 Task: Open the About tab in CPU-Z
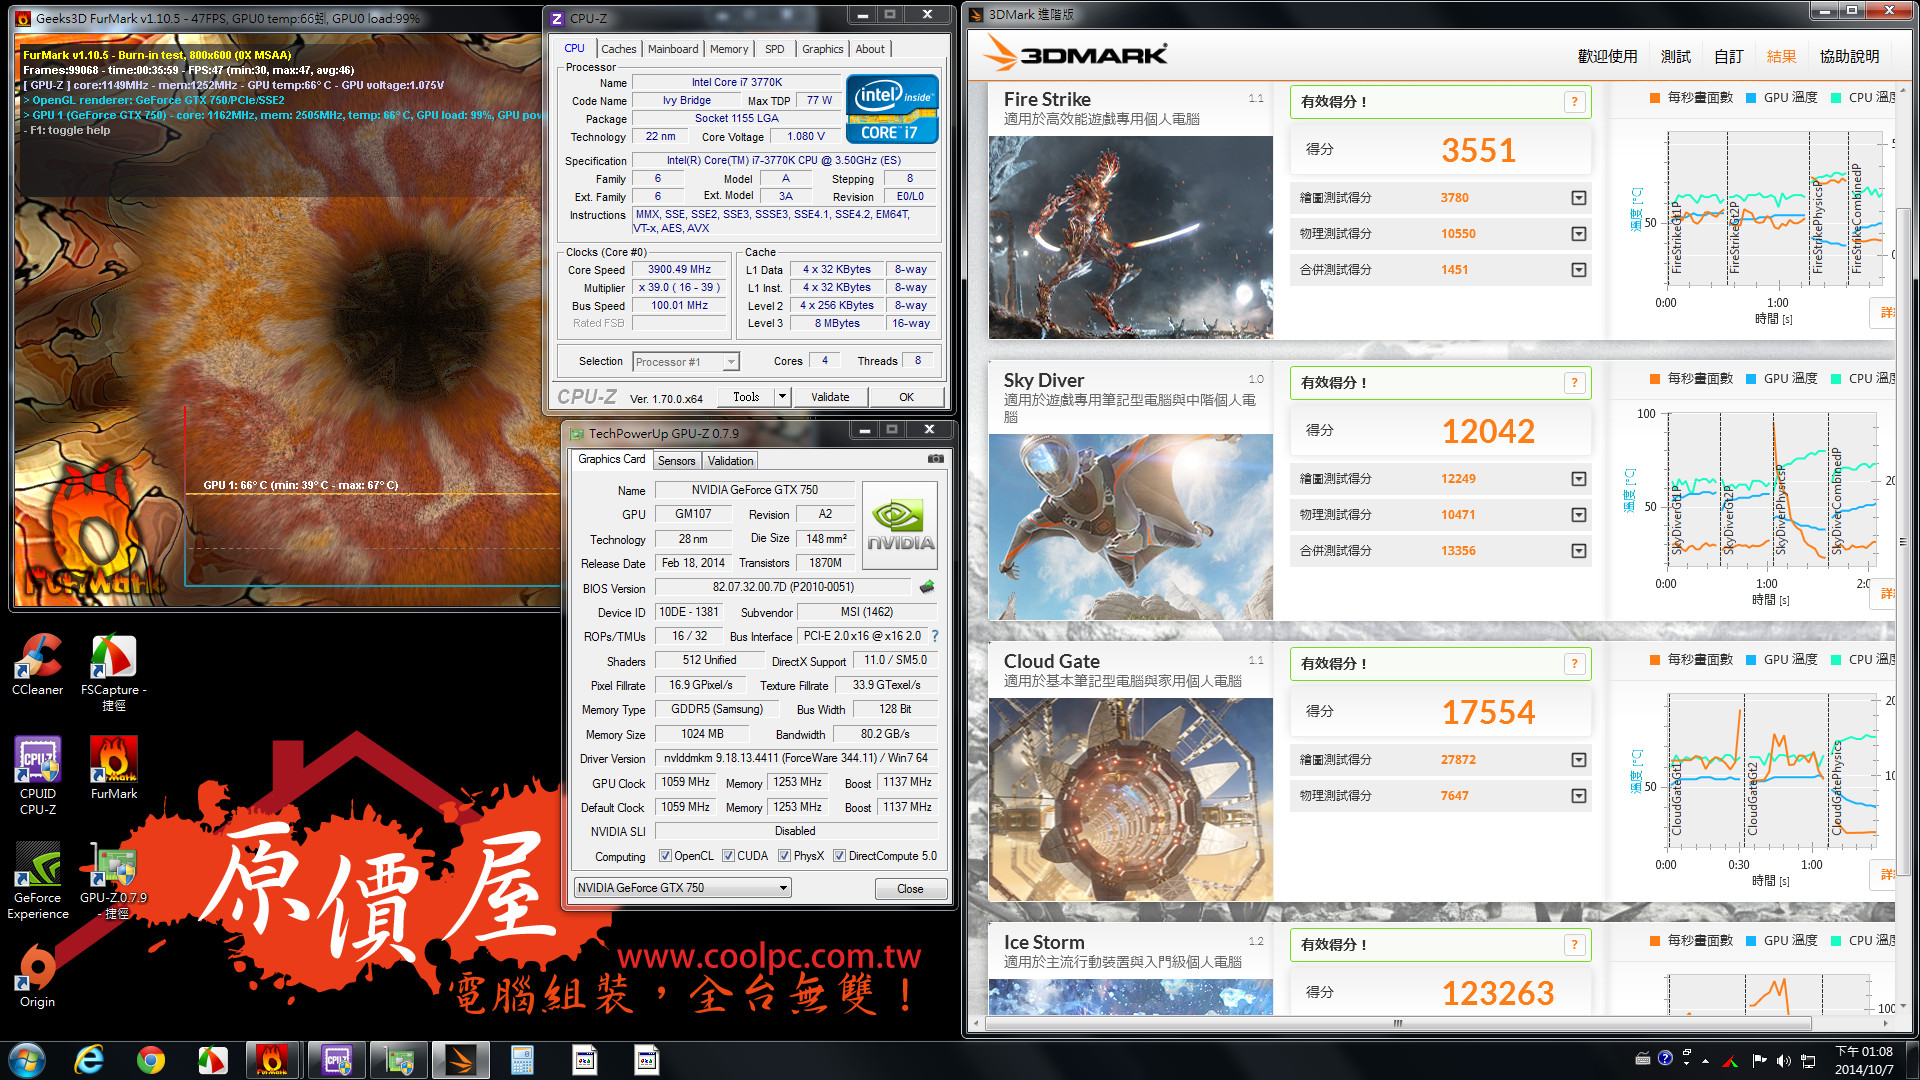tap(870, 49)
